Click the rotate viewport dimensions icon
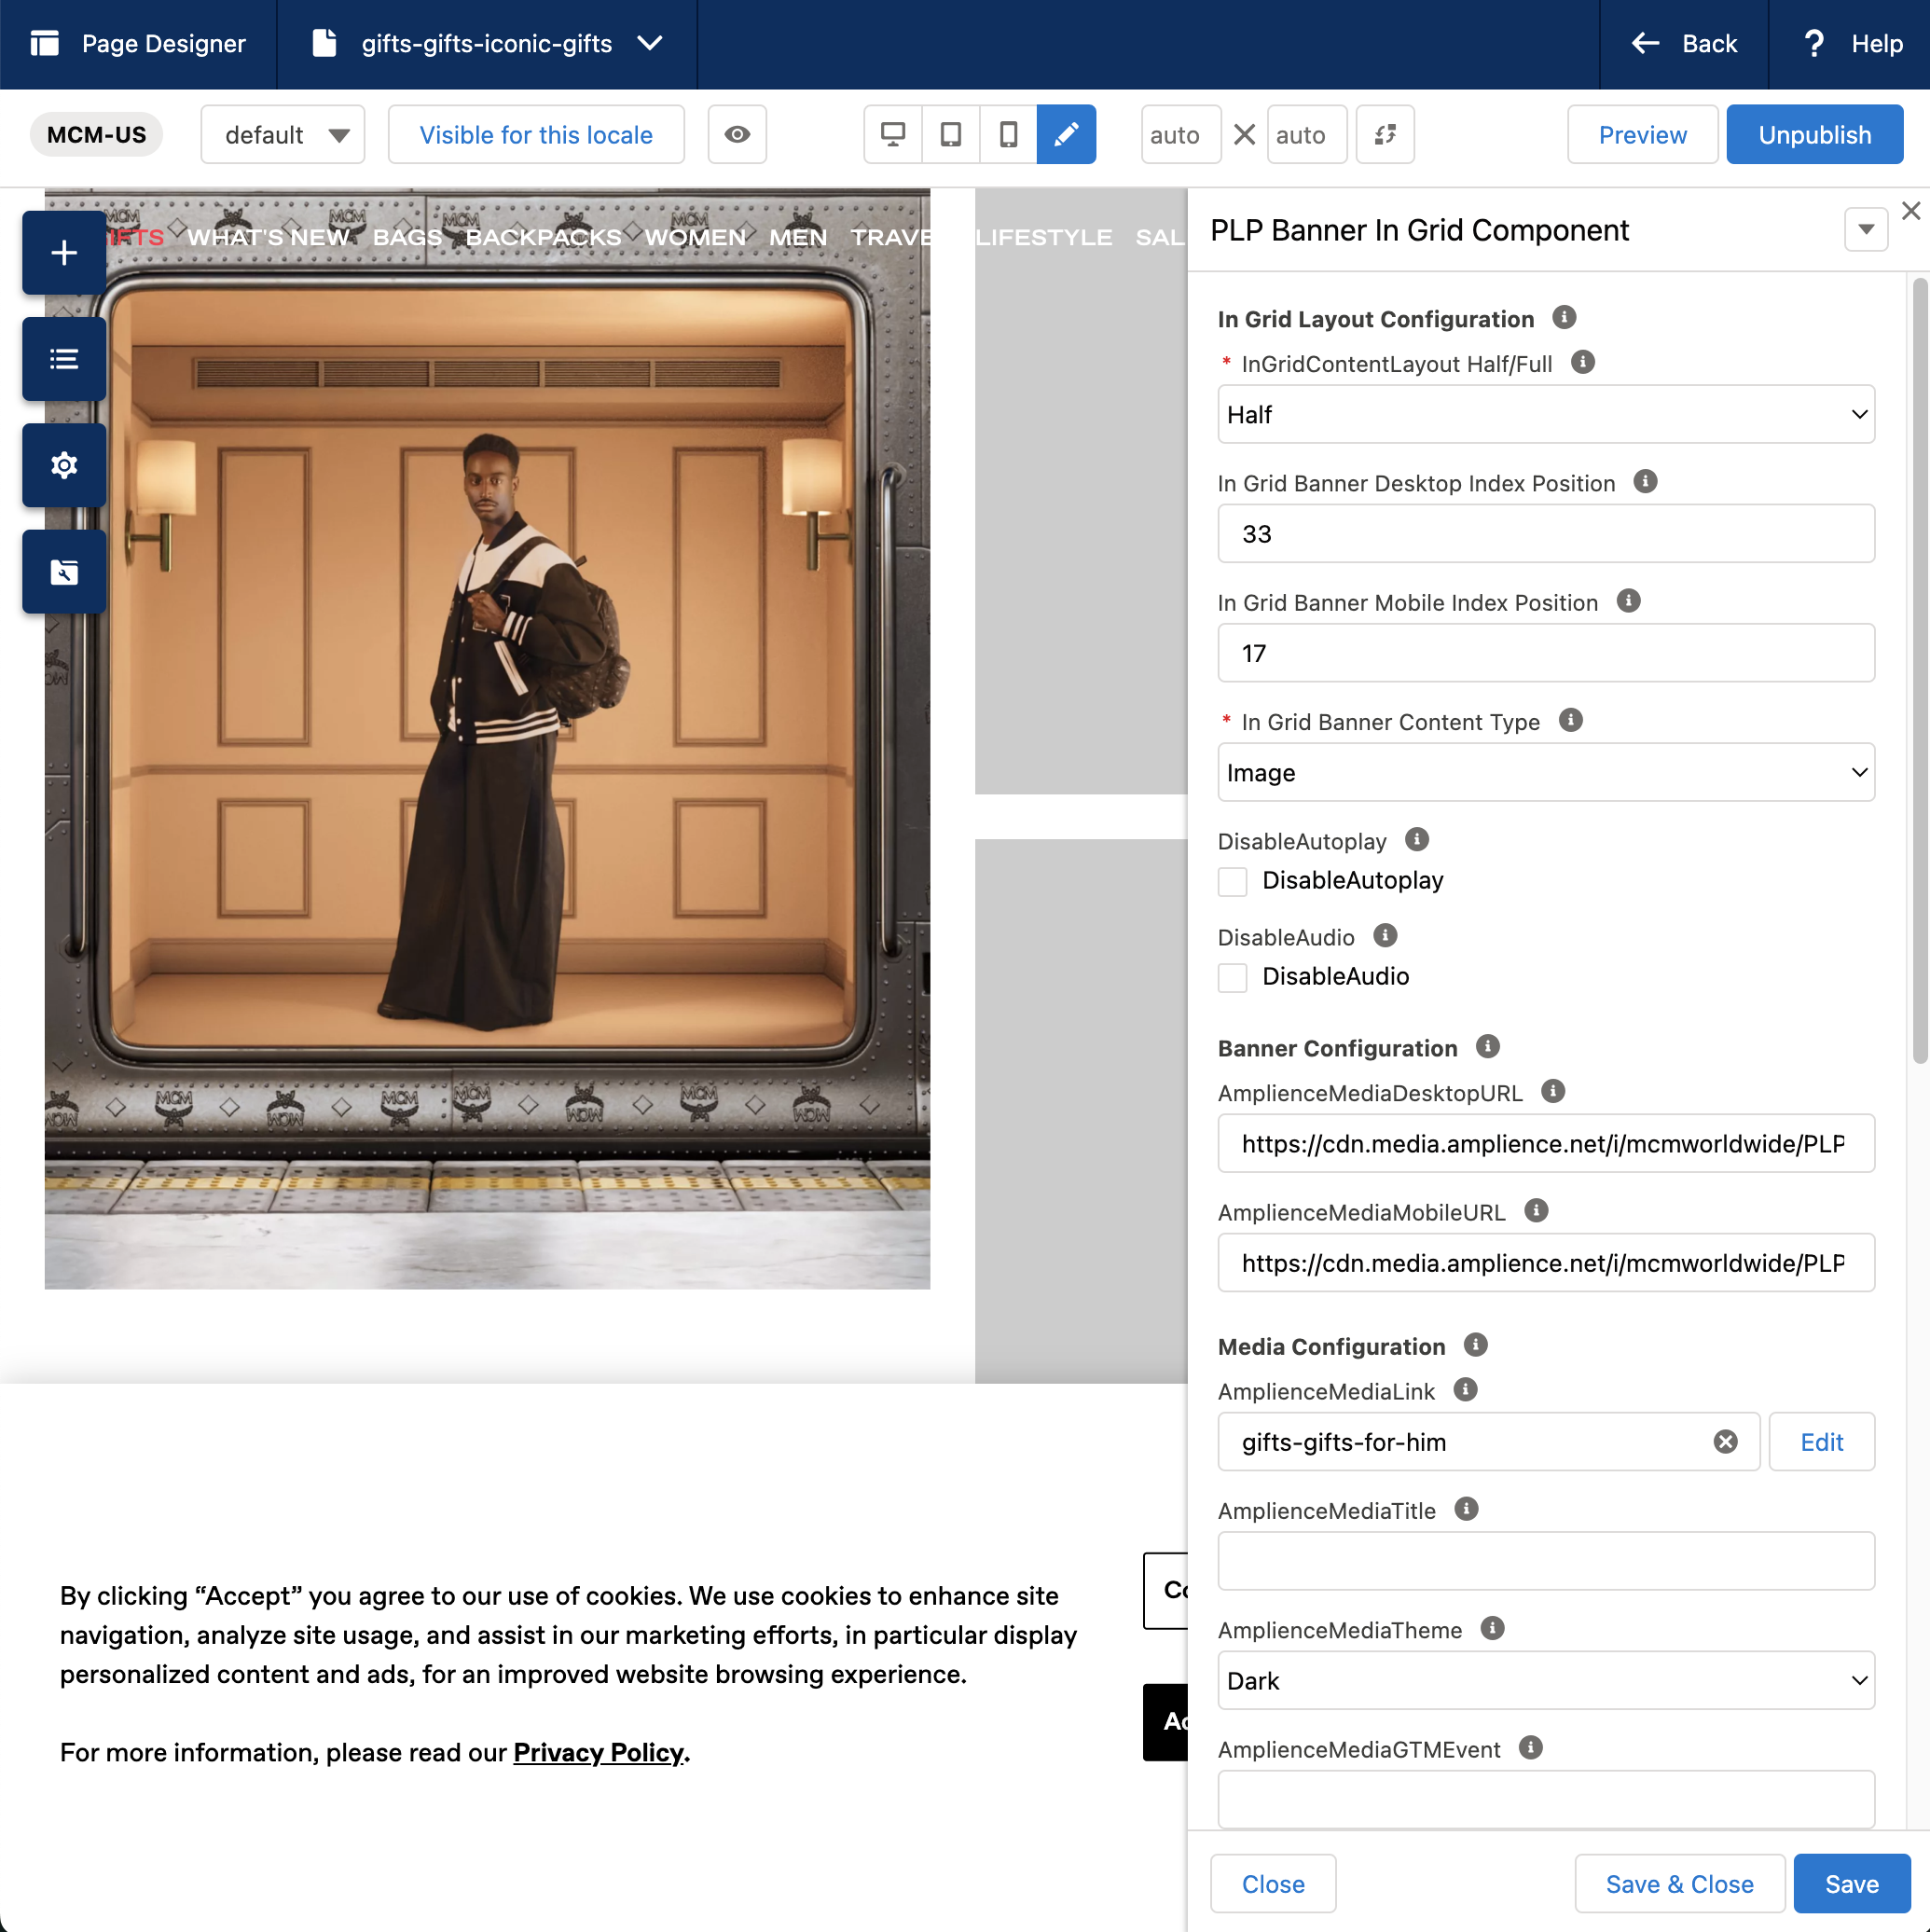The height and width of the screenshot is (1932, 1930). [1384, 134]
